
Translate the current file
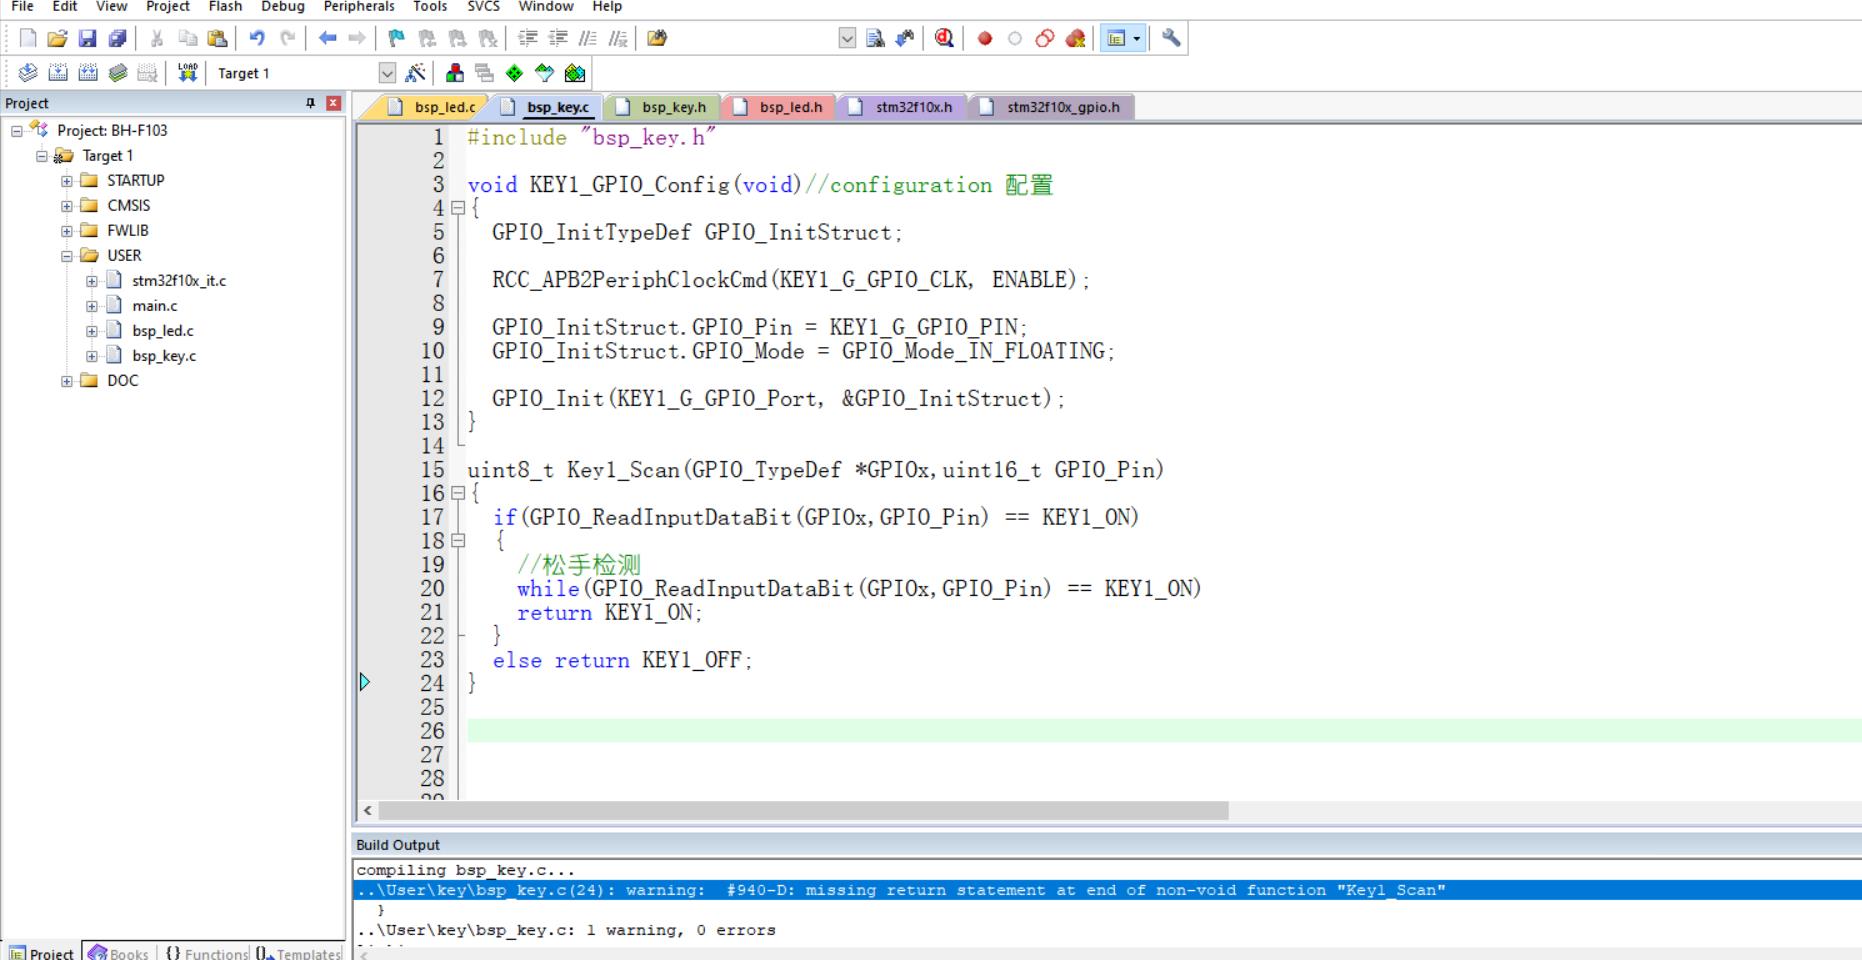pos(28,73)
